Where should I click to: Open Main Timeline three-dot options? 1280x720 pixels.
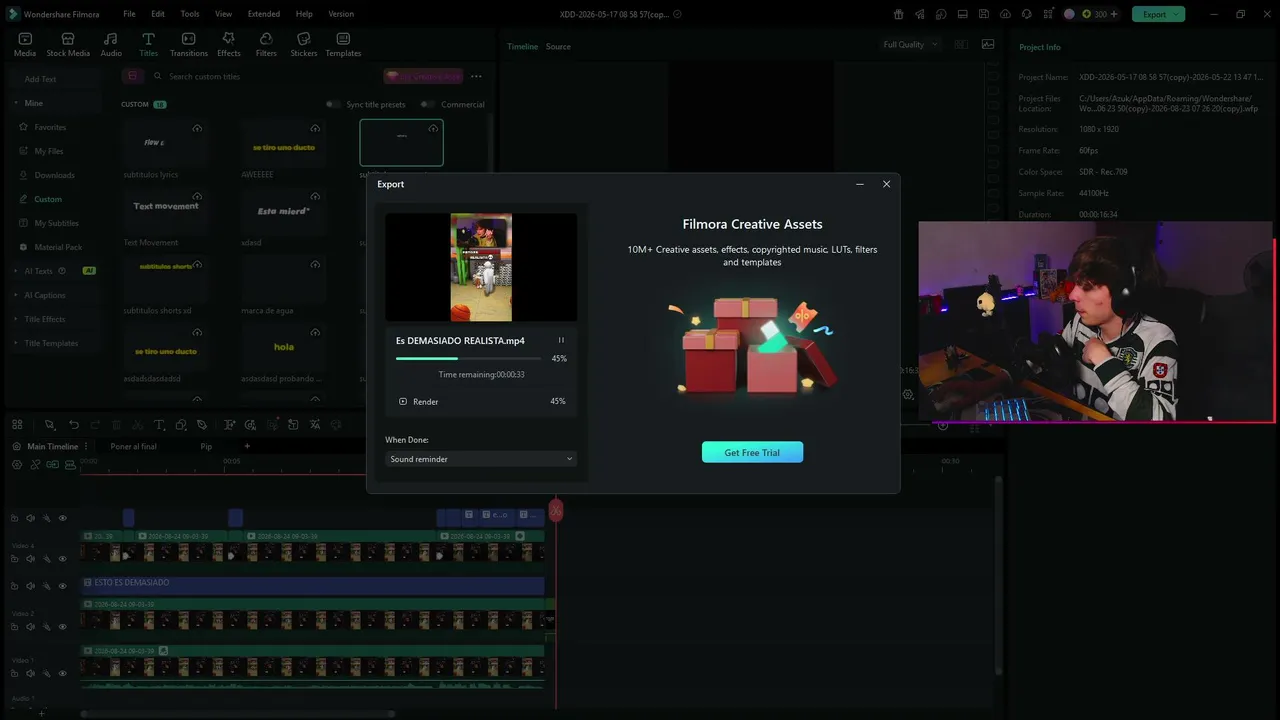87,446
